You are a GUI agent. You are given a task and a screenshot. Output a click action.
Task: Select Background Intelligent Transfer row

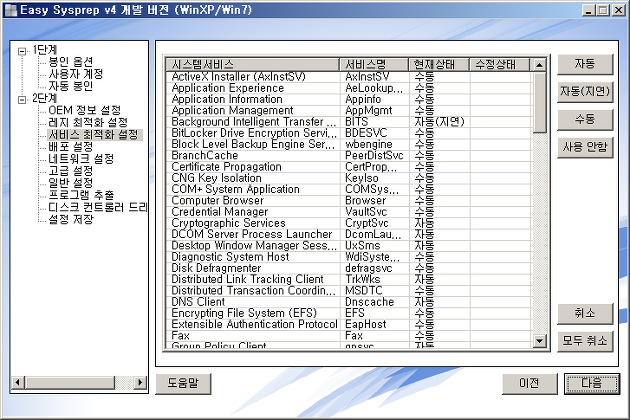click(348, 122)
